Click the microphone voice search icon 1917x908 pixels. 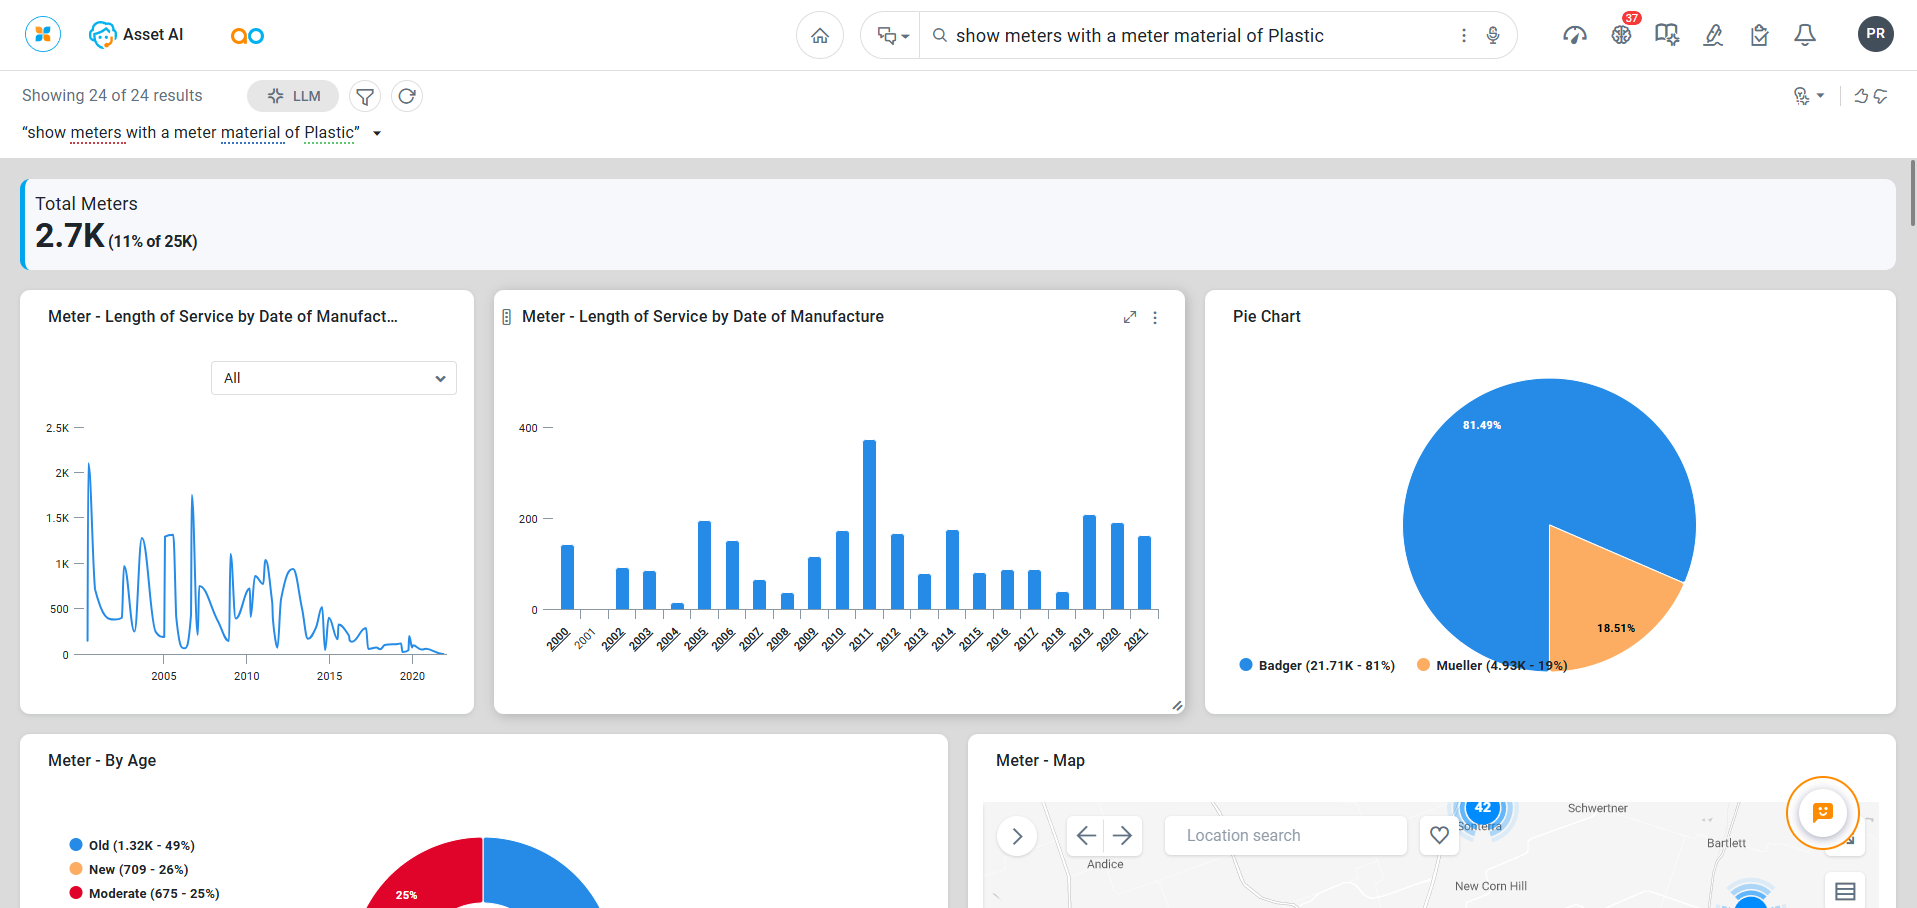(x=1493, y=36)
